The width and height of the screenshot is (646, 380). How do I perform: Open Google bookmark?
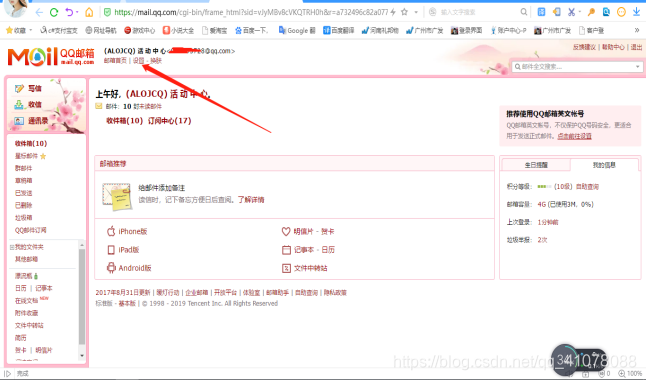coord(297,30)
